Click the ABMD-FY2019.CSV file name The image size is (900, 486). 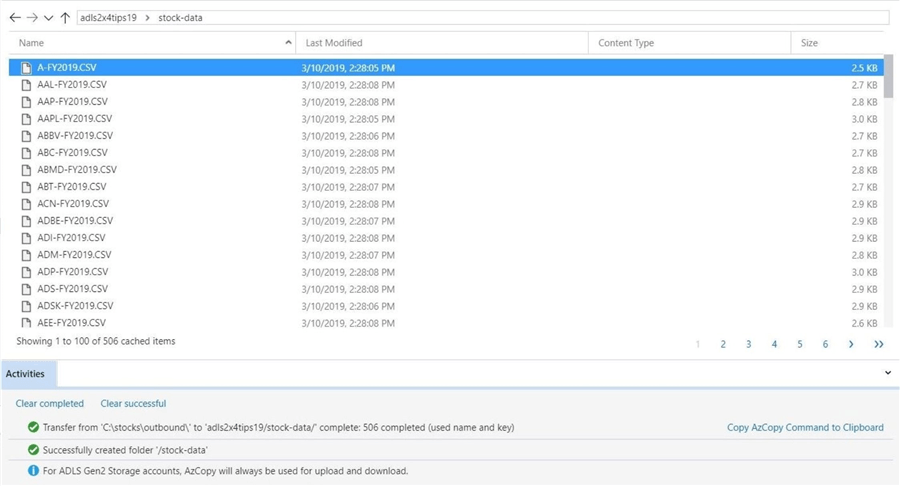pyautogui.click(x=77, y=170)
